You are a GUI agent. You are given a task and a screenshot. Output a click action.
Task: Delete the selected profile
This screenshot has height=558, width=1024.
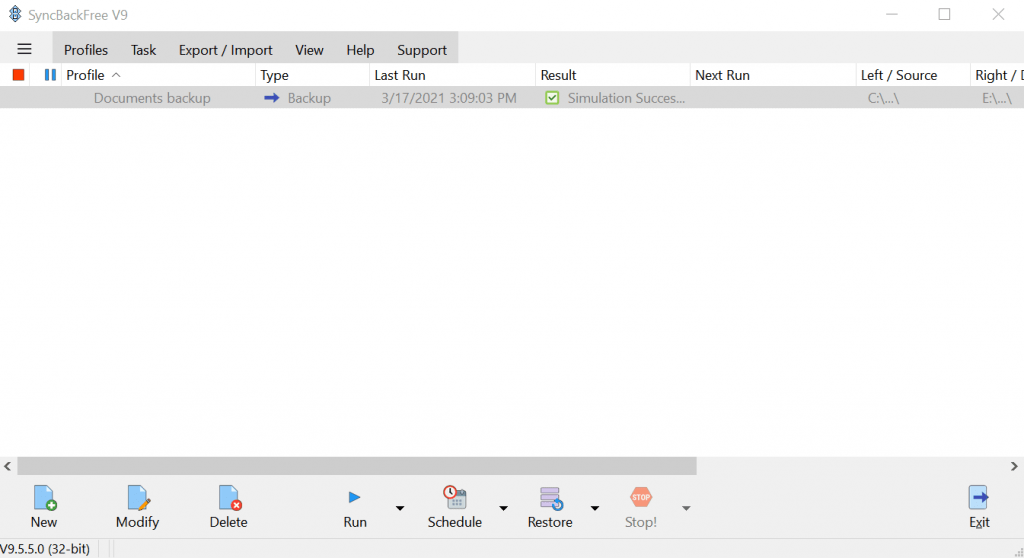pyautogui.click(x=229, y=506)
